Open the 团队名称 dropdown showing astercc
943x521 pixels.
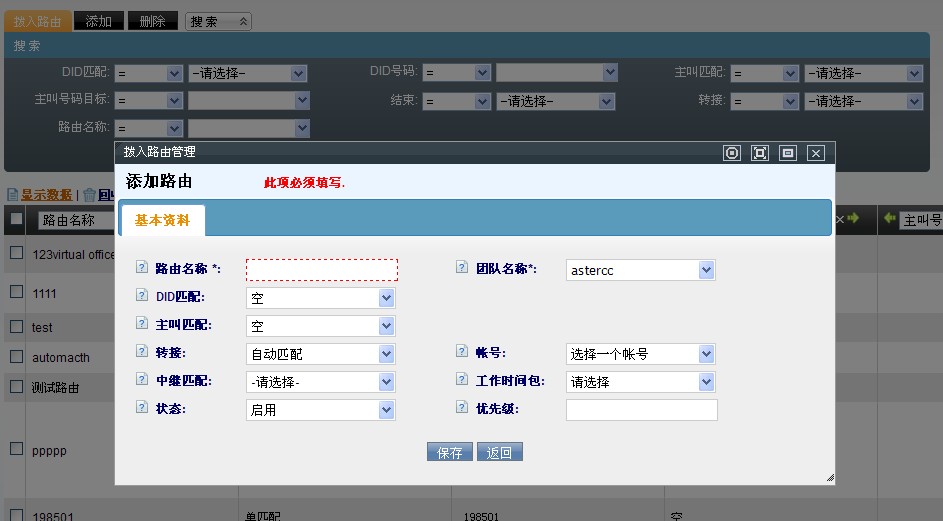(641, 270)
